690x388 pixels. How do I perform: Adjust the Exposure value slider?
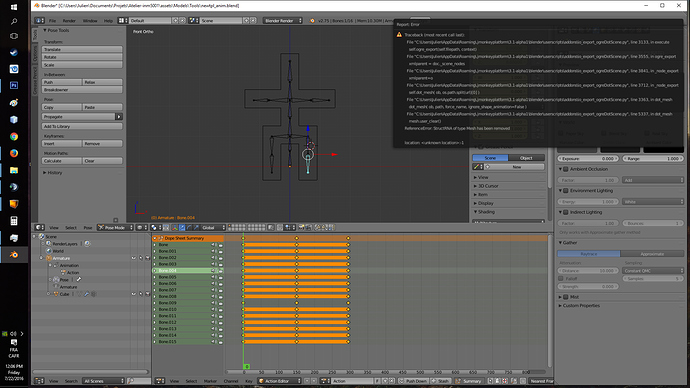coord(588,158)
